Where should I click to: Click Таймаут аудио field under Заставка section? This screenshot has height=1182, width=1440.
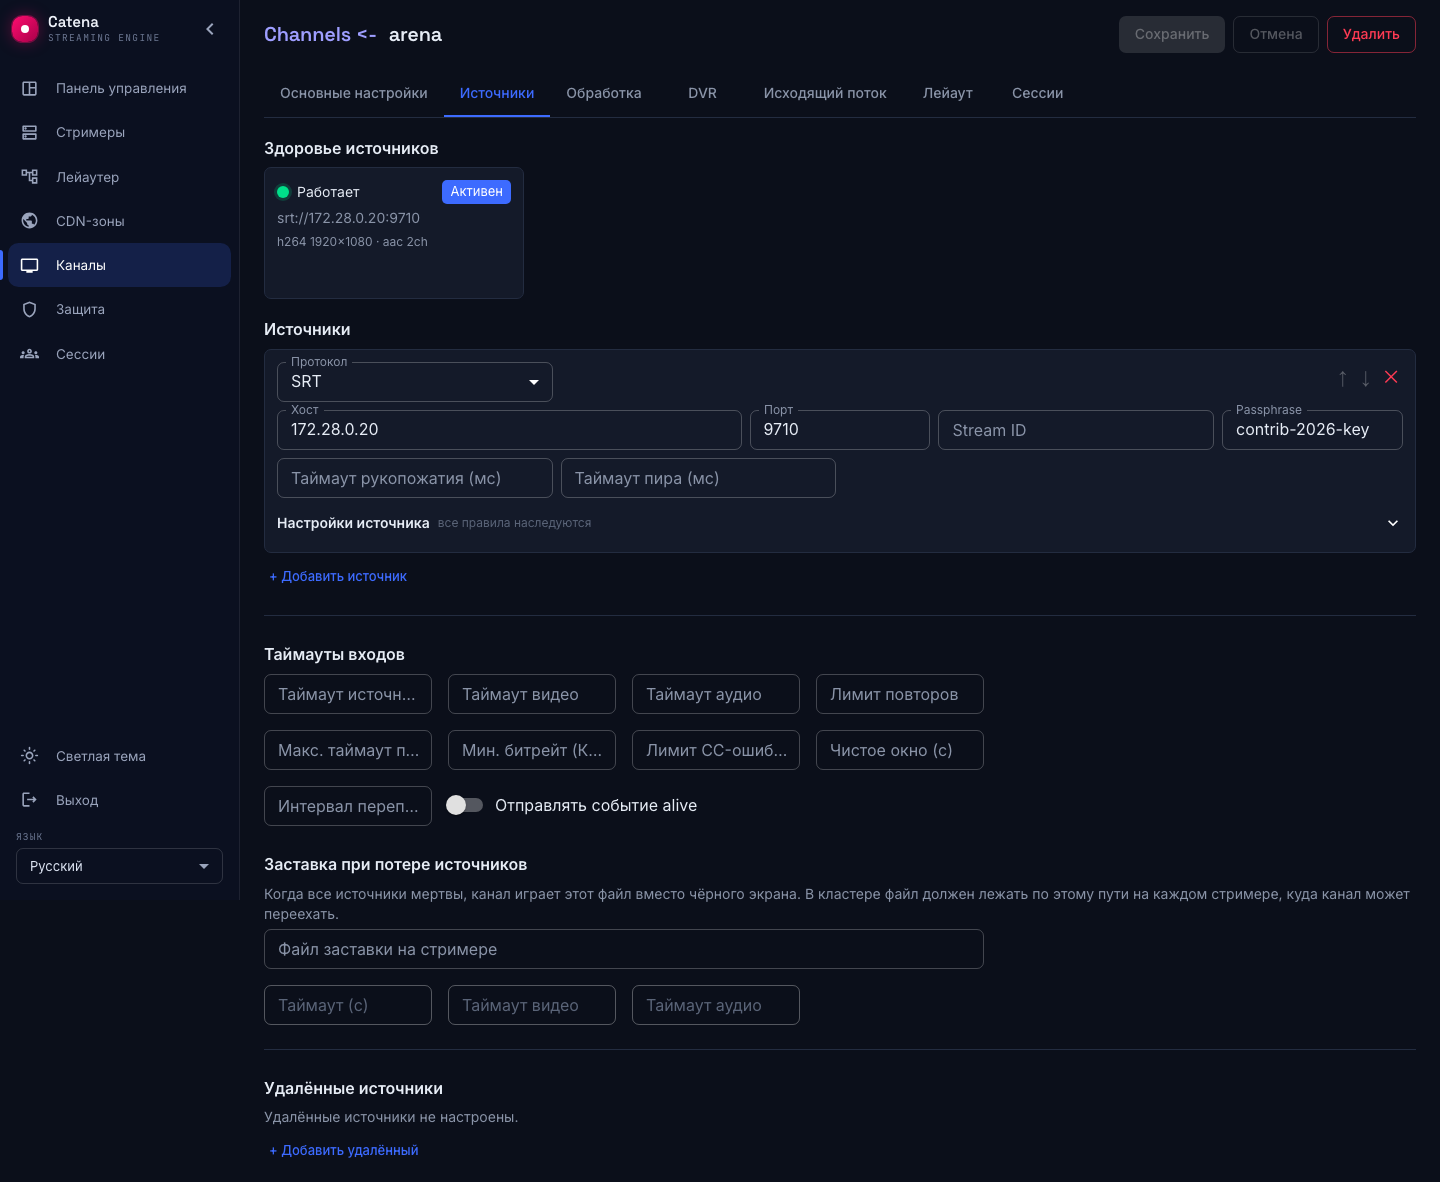[x=716, y=1005]
